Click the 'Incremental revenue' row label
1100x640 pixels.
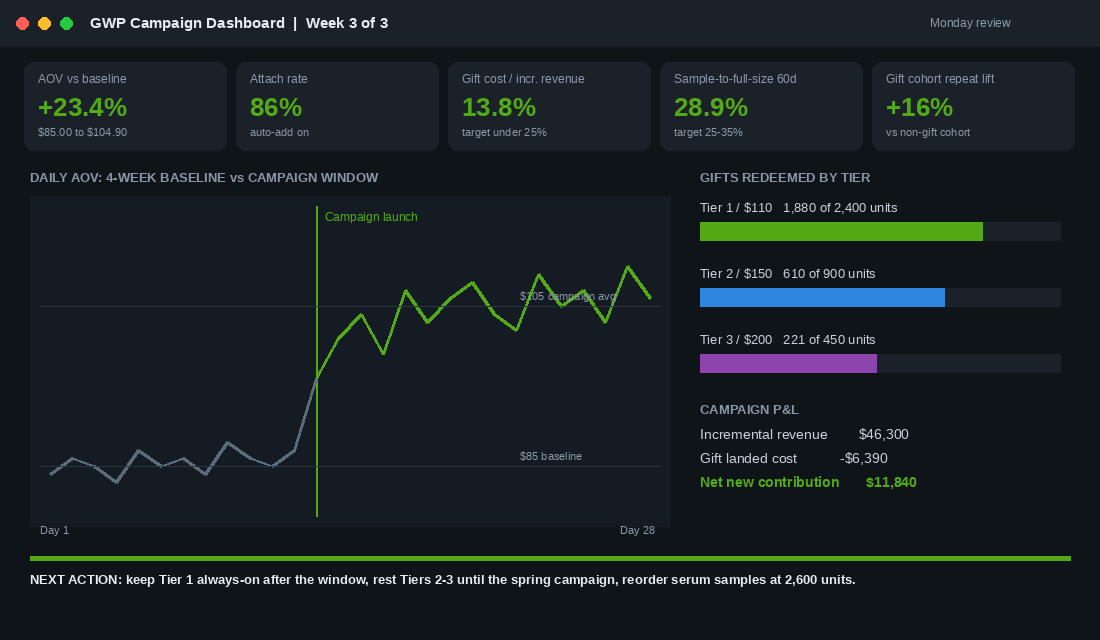[x=763, y=434]
